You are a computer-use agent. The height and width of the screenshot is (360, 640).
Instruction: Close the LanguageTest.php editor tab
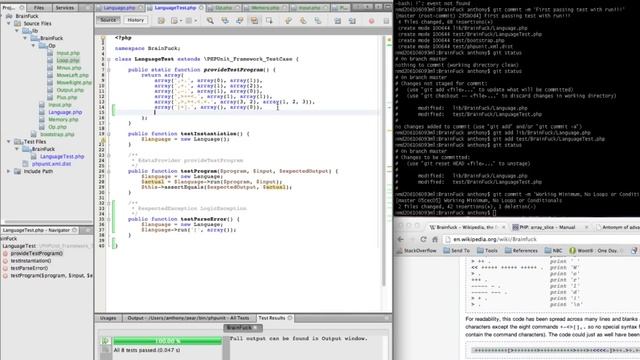[x=201, y=8]
